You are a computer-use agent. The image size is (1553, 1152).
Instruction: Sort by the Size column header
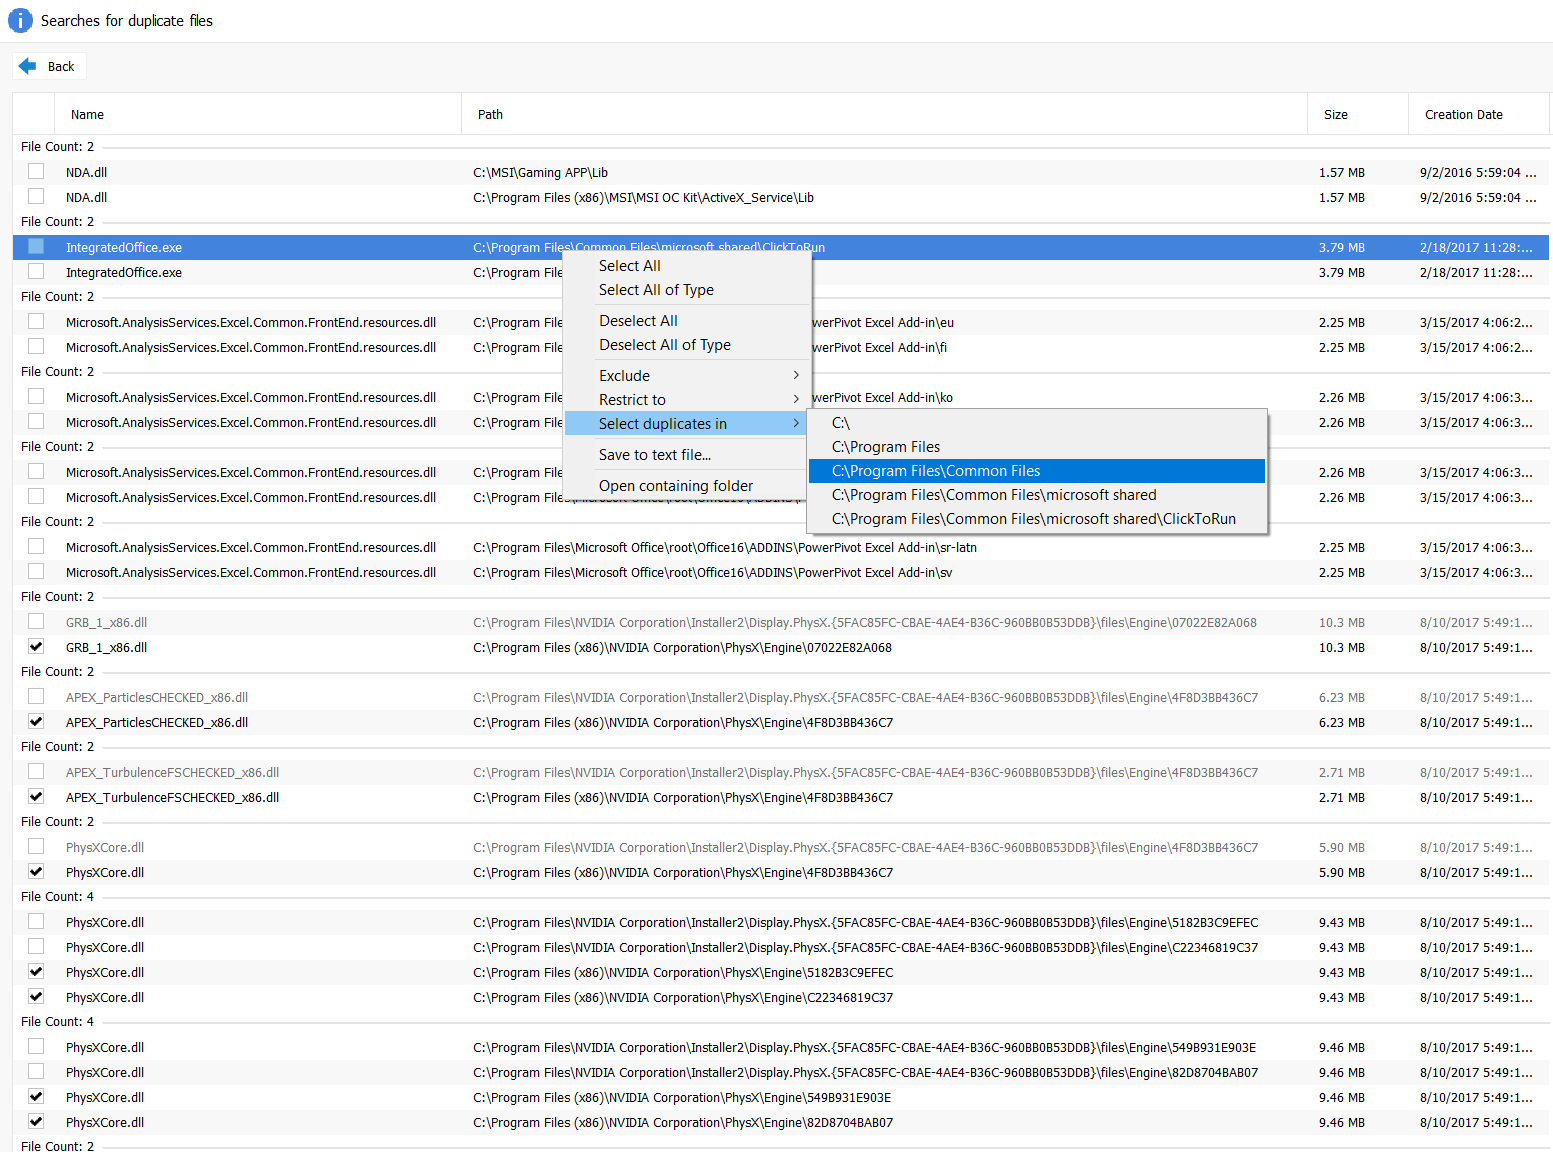tap(1335, 115)
